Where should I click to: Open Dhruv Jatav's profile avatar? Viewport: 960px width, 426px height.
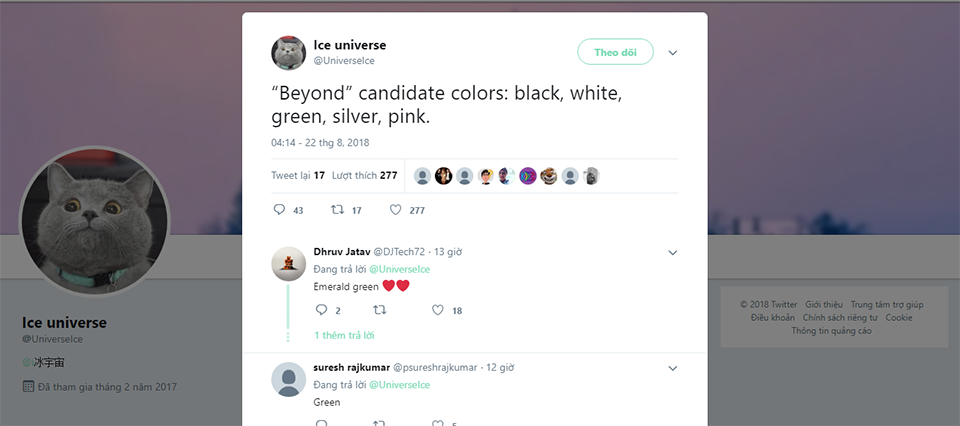pos(288,264)
